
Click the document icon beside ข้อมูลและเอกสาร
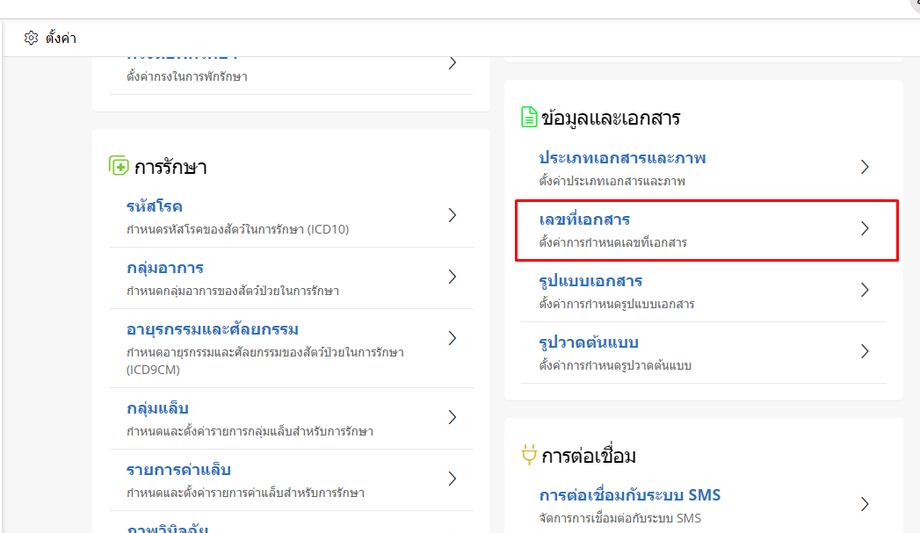(x=529, y=117)
